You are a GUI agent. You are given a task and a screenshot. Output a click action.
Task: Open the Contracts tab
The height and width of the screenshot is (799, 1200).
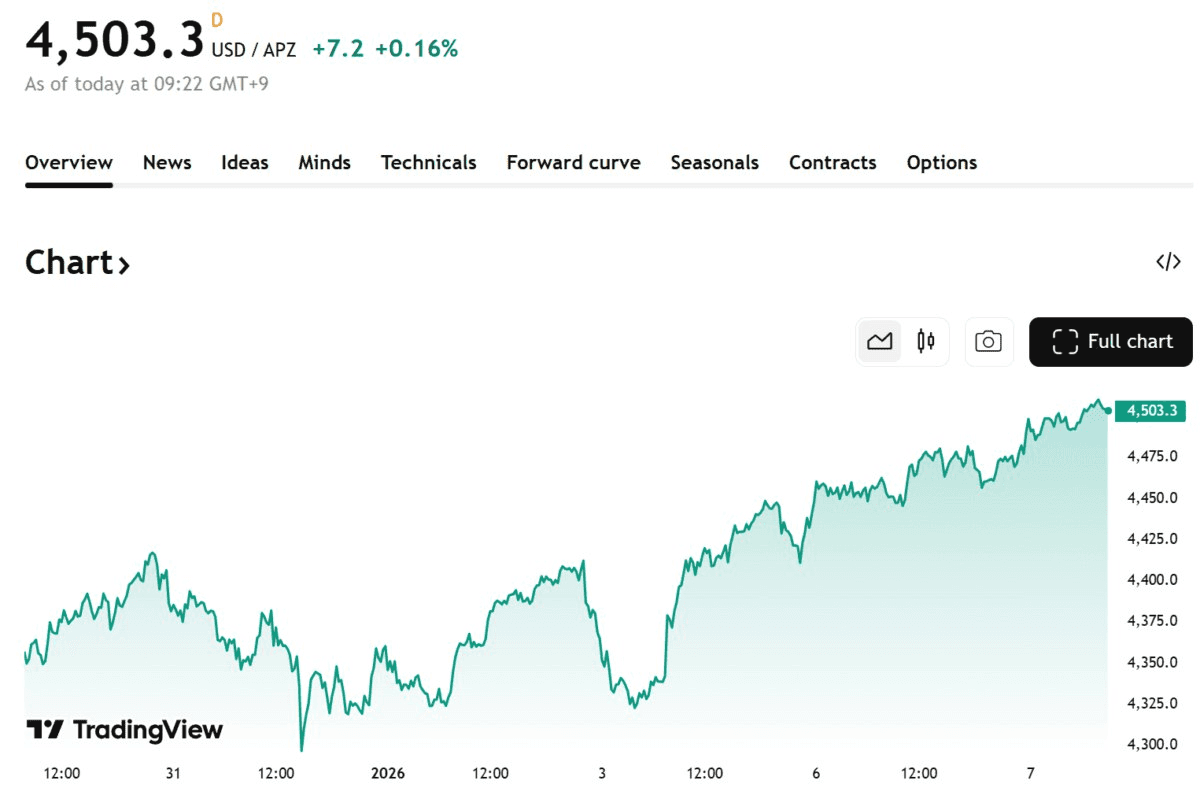pos(832,162)
